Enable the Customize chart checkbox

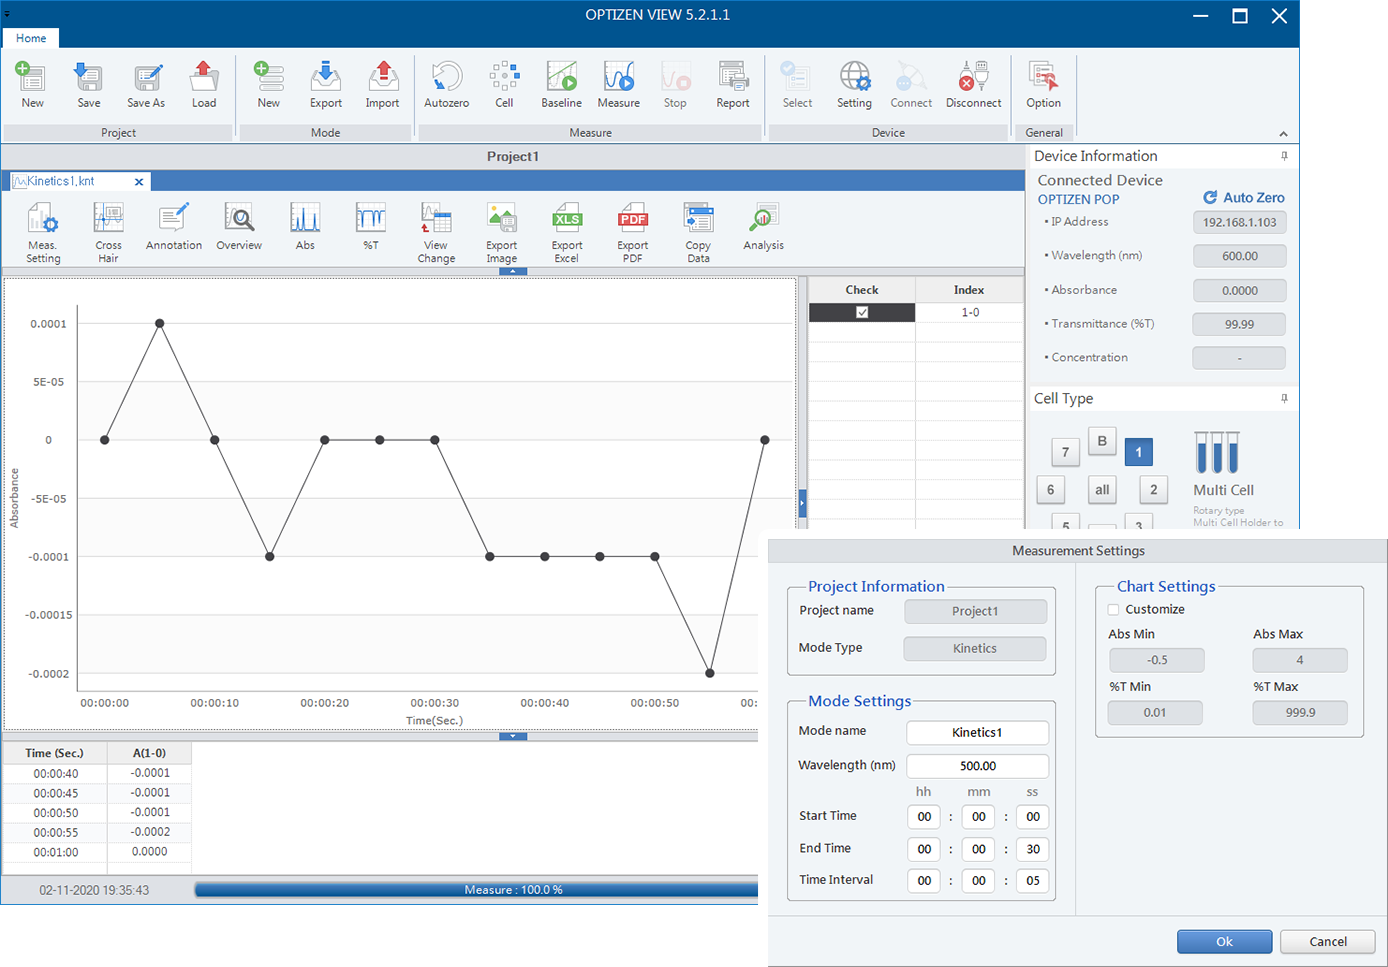[x=1113, y=609]
